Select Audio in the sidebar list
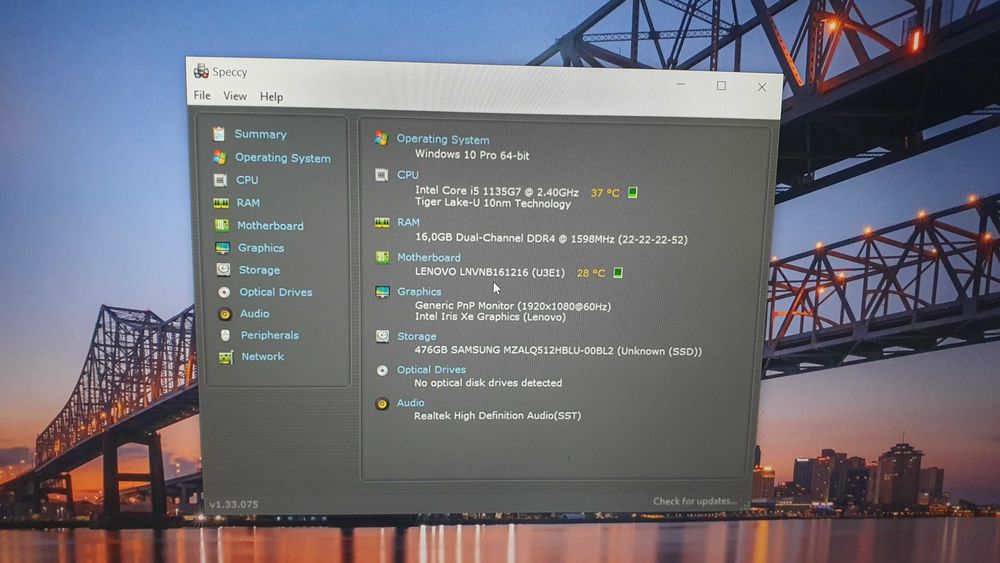Viewport: 1000px width, 563px height. pyautogui.click(x=254, y=314)
